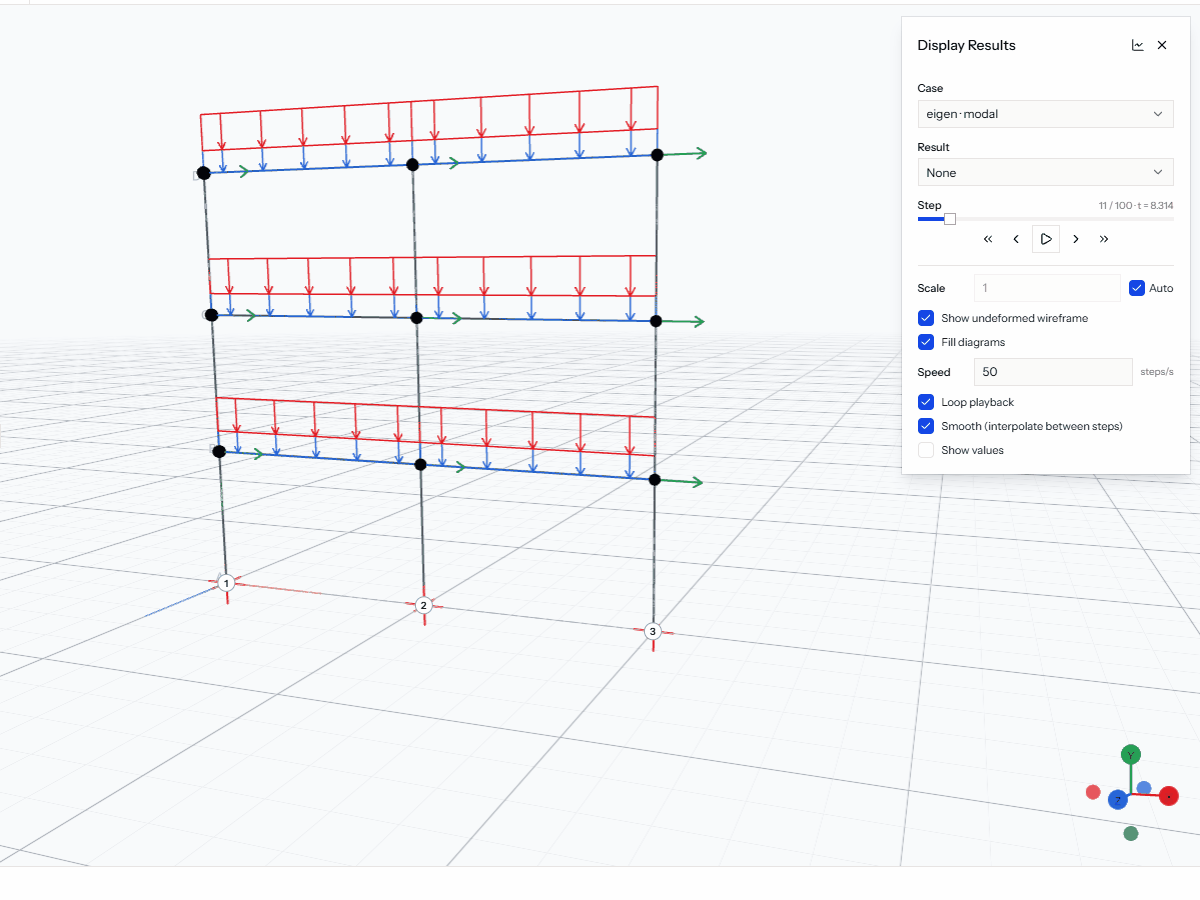This screenshot has height=900, width=1200.
Task: Jump to the first step
Action: click(x=988, y=239)
